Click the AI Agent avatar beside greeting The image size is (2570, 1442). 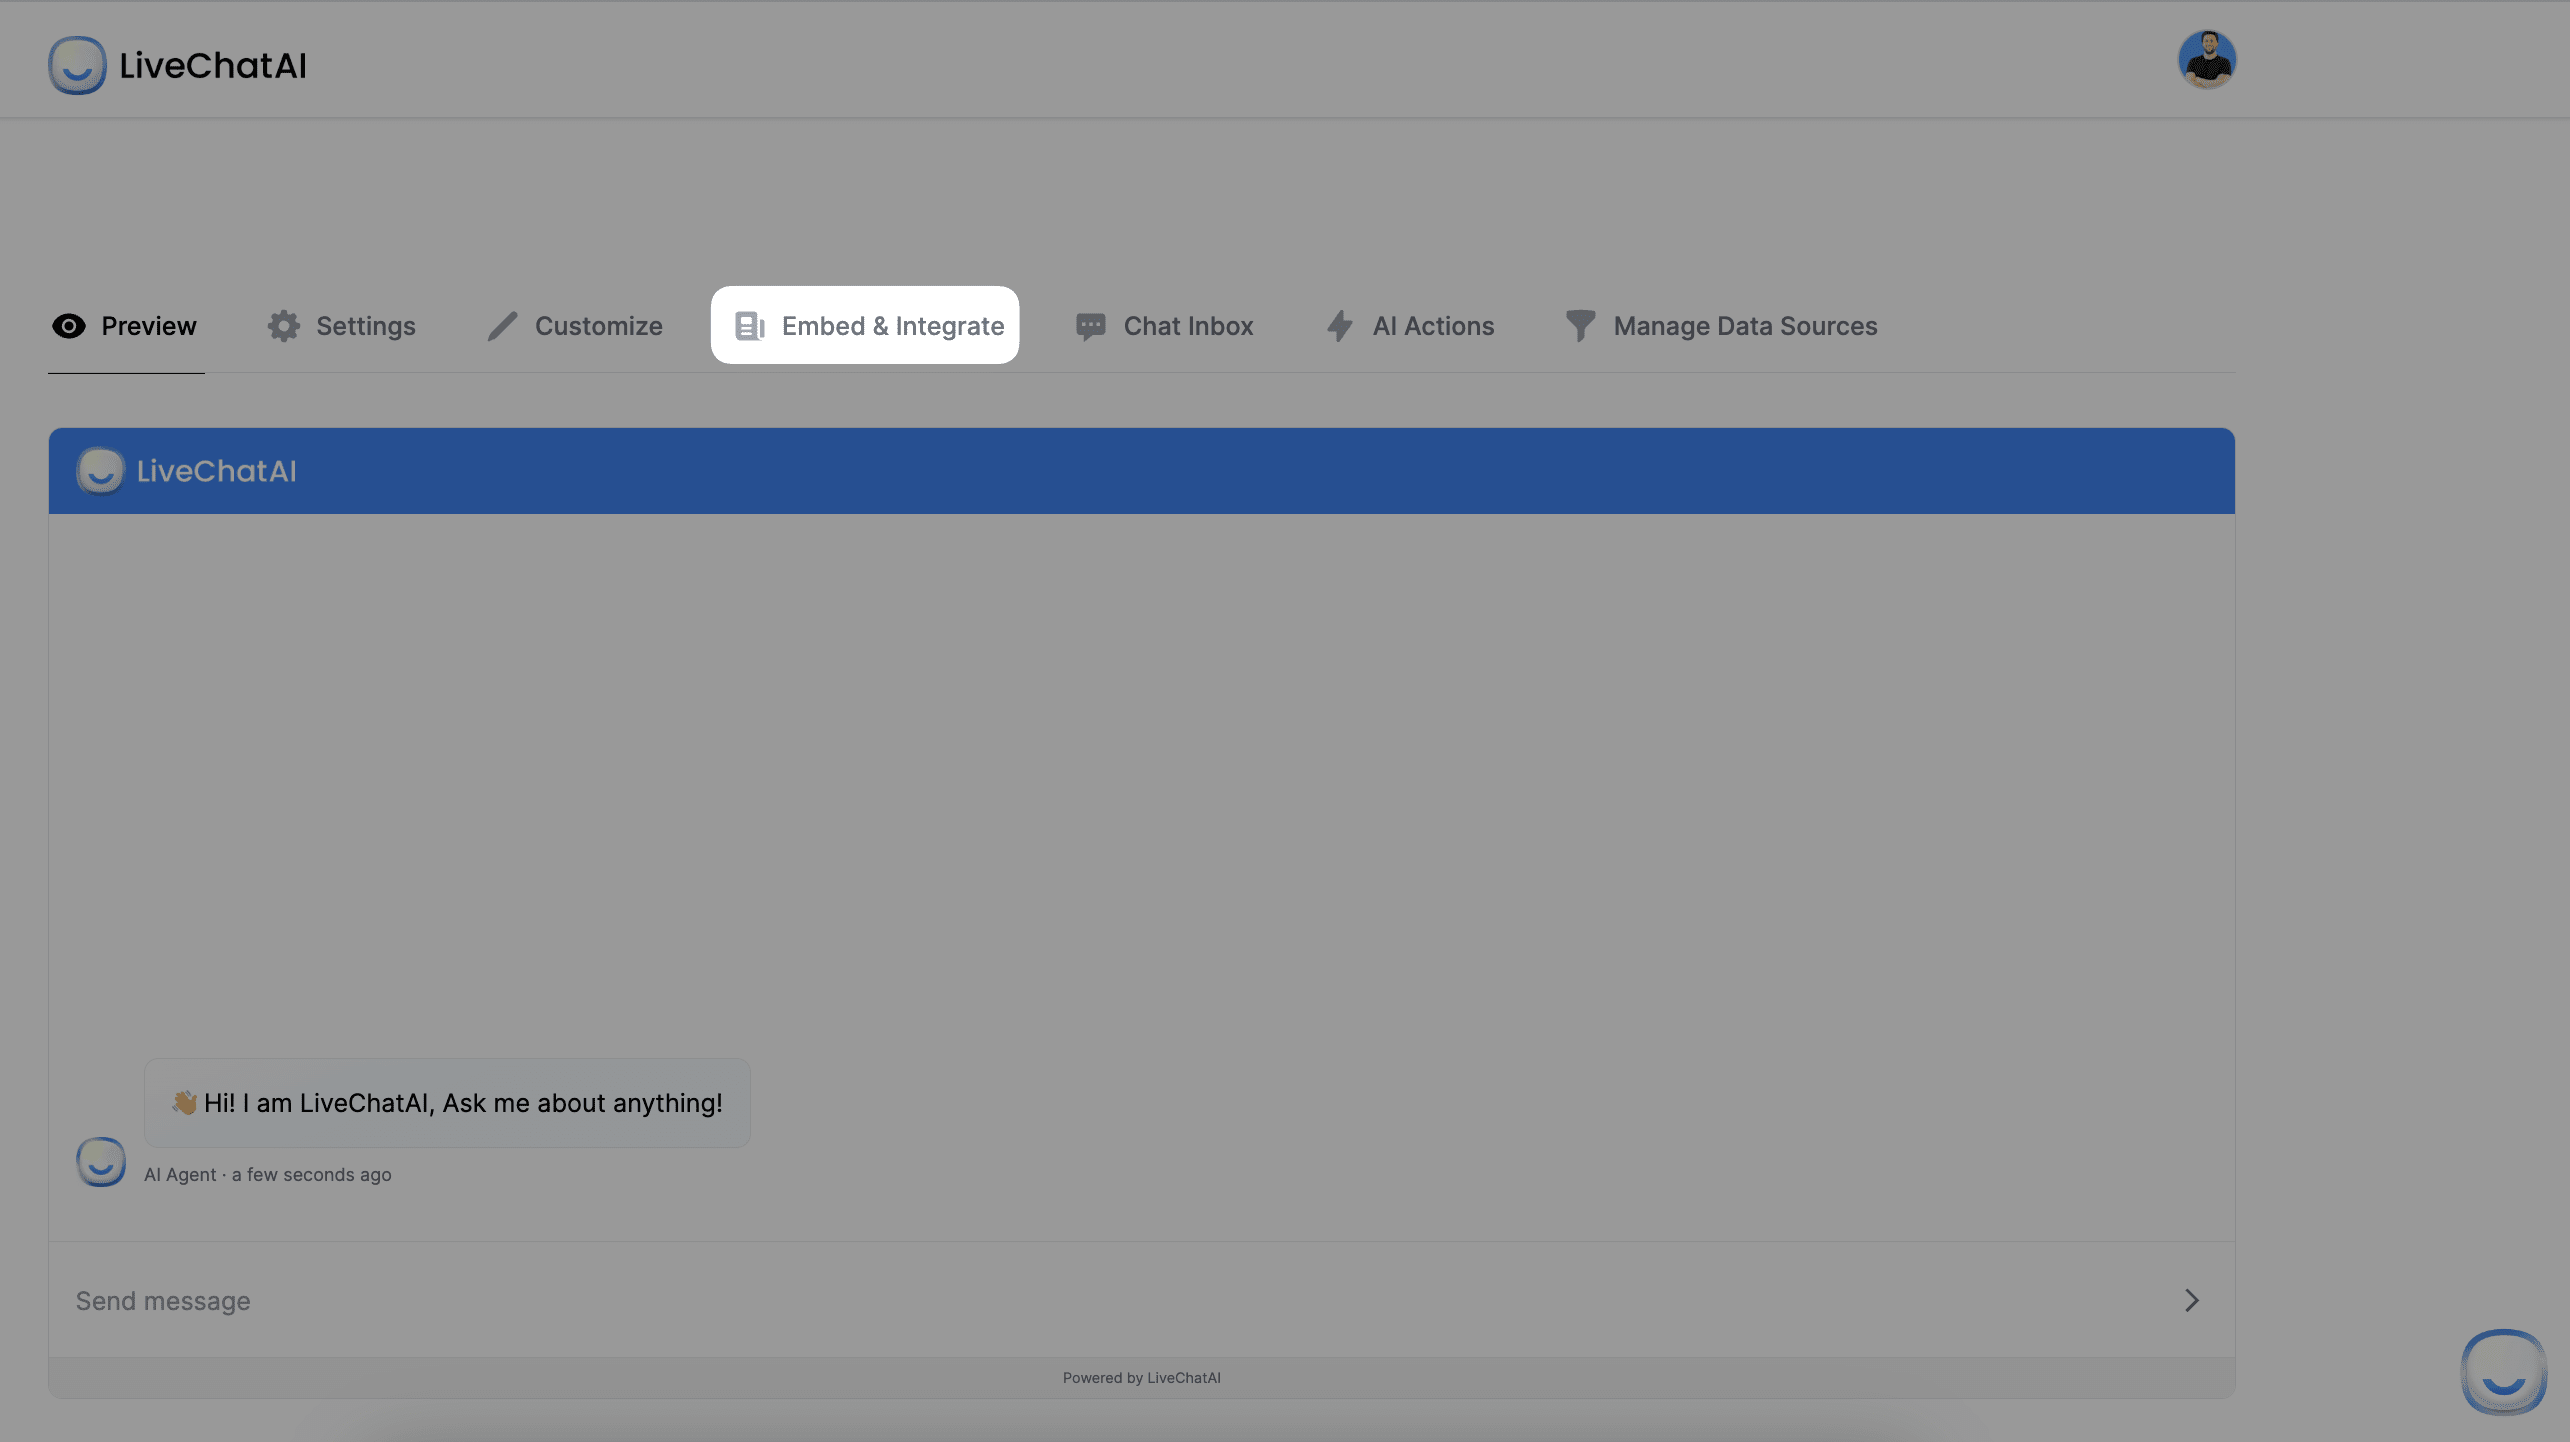(101, 1162)
